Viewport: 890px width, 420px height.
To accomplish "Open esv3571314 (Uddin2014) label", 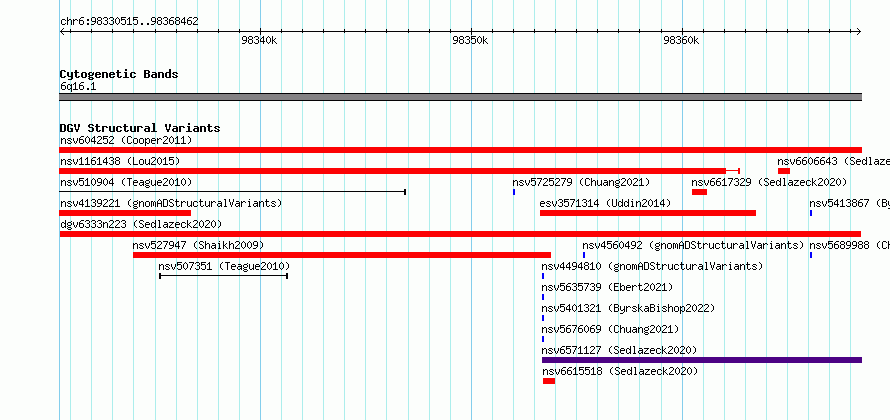I will tap(605, 203).
